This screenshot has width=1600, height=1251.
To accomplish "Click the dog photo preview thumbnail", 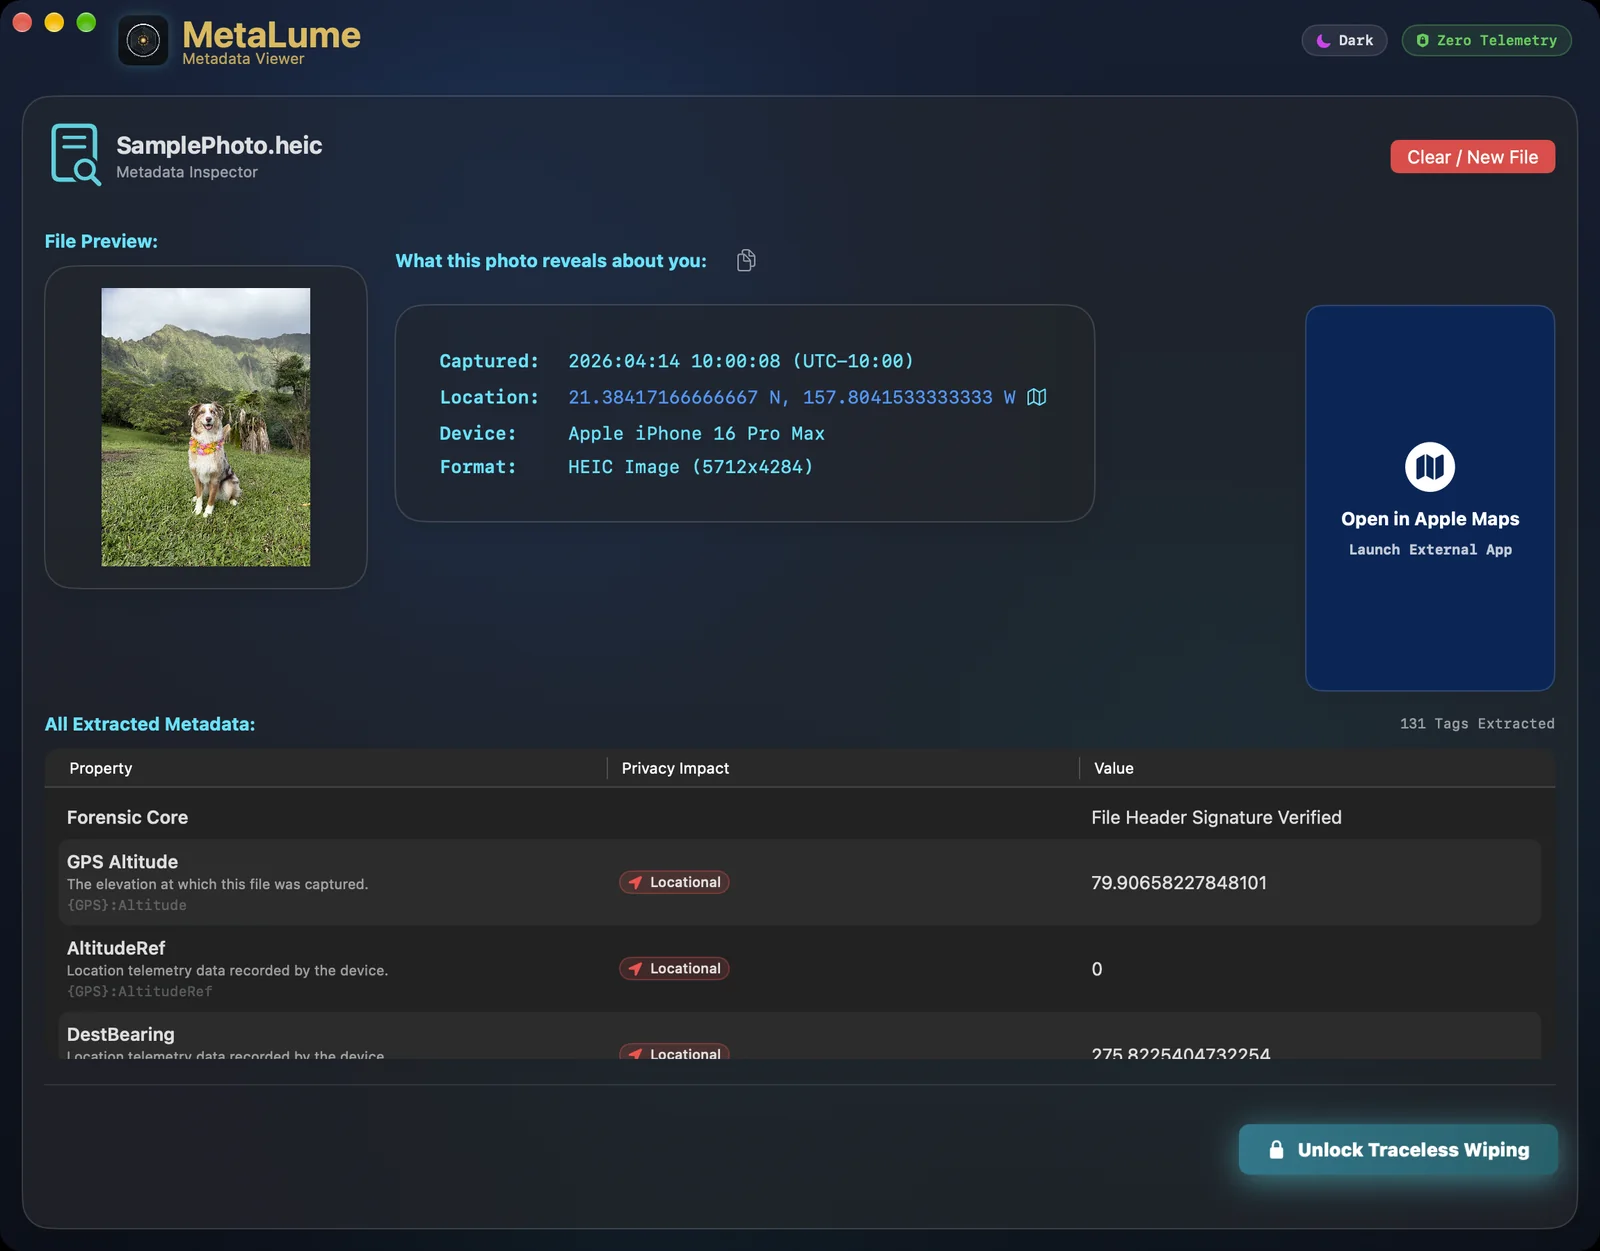I will [x=206, y=427].
